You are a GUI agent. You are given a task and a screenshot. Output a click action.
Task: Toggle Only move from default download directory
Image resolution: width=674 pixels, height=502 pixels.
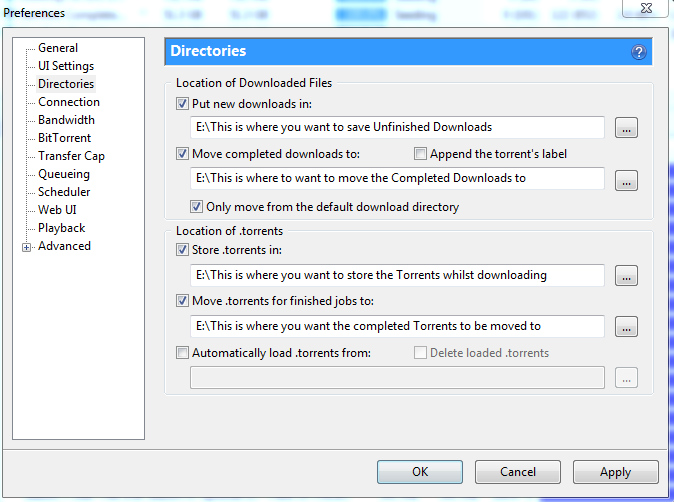[197, 207]
